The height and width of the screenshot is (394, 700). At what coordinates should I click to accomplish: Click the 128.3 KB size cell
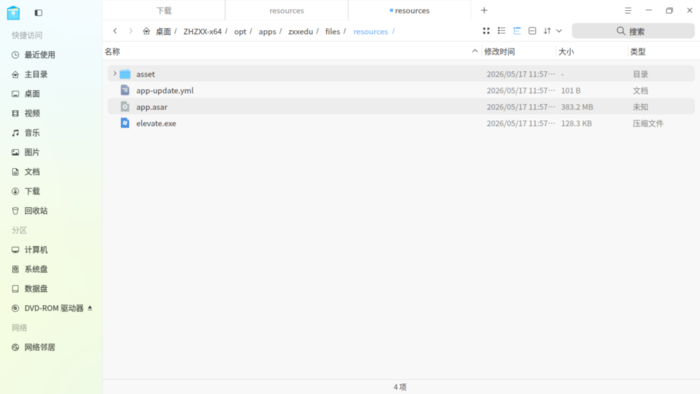click(576, 124)
